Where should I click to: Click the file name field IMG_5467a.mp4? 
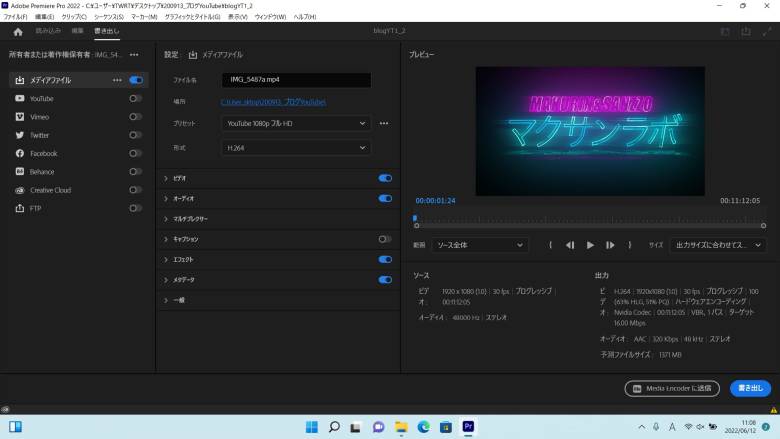click(x=296, y=80)
